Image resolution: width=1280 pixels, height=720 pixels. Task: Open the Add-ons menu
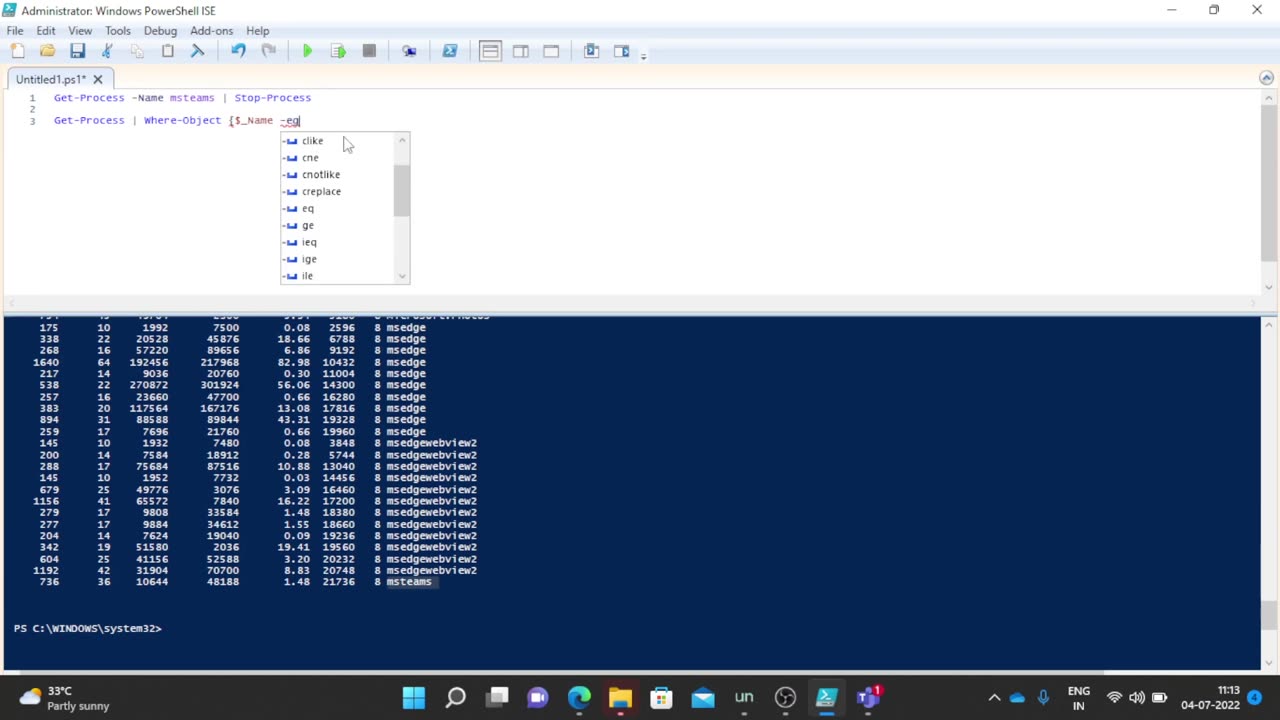(212, 31)
